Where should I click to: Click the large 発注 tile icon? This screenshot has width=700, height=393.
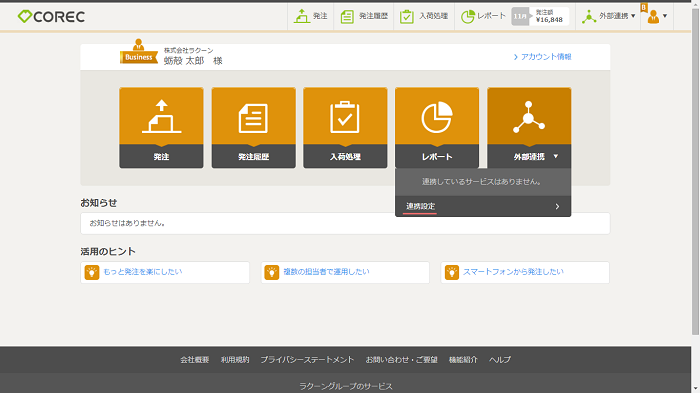pyautogui.click(x=161, y=116)
